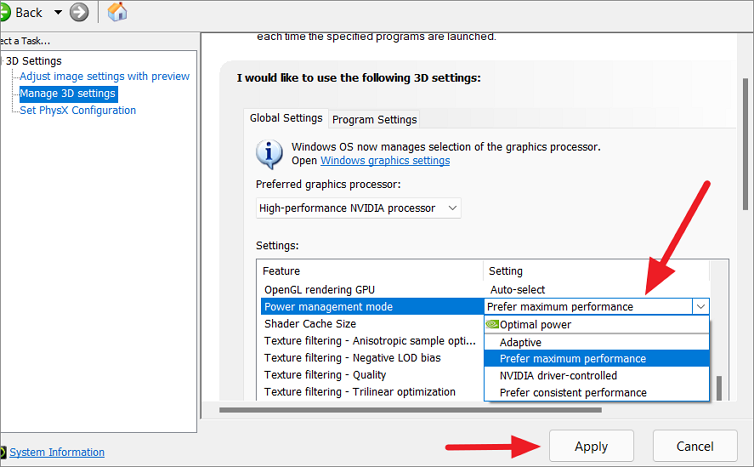Click the NVIDIA logo beside Optimal power

click(492, 325)
